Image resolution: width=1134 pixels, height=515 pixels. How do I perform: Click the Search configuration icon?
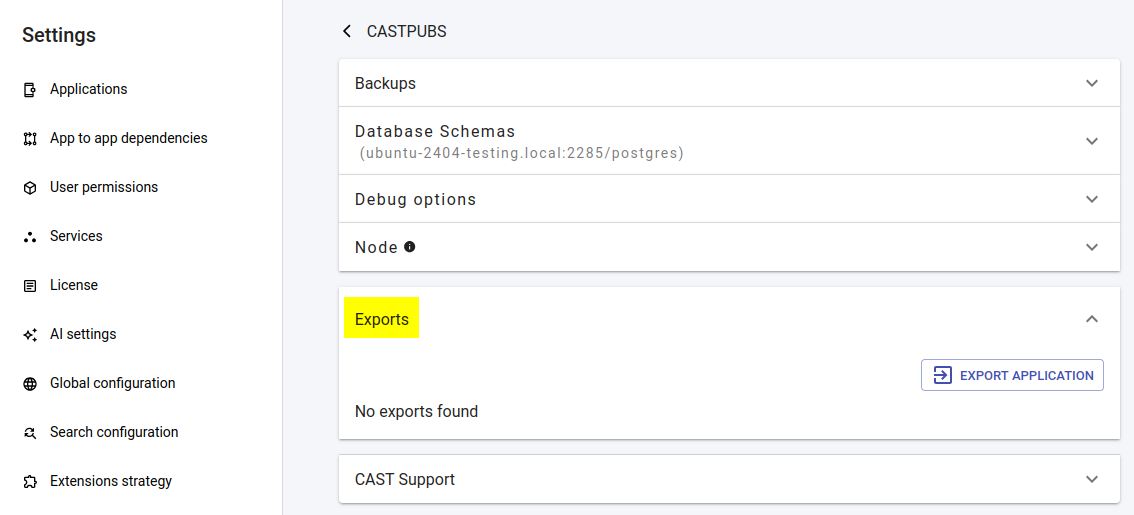click(30, 433)
